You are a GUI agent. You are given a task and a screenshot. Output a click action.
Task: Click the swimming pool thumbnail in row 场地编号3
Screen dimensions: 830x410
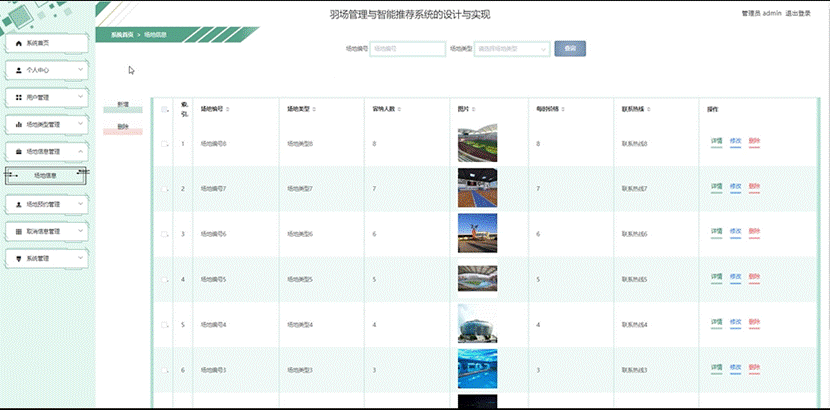pos(477,369)
